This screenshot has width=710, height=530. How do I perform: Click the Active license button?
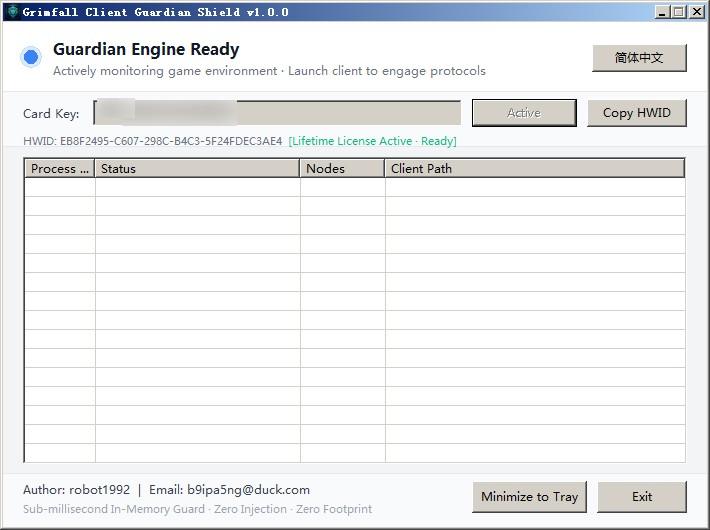pyautogui.click(x=524, y=113)
